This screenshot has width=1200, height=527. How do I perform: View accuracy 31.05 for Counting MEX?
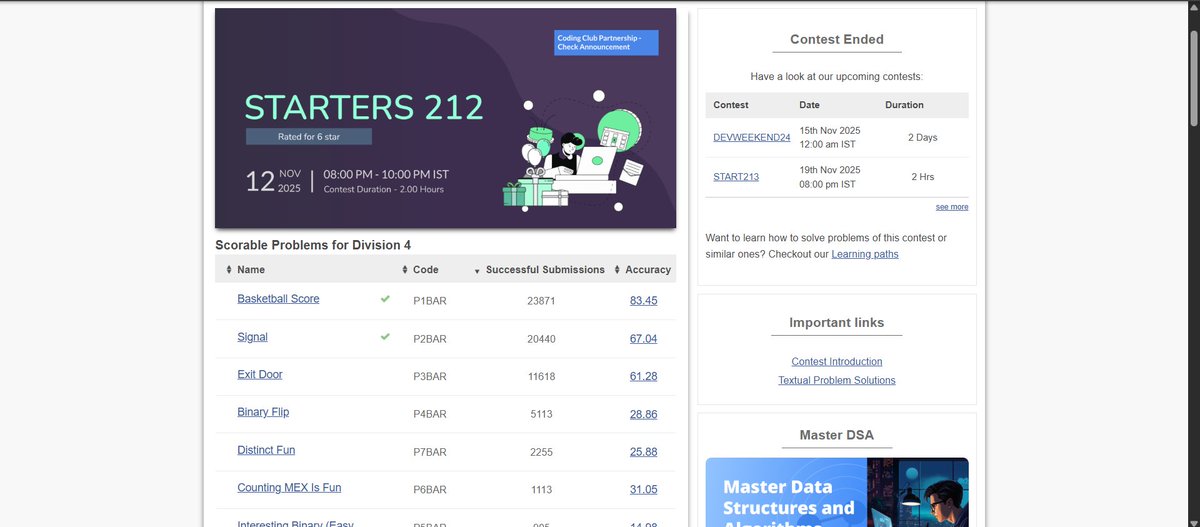[x=644, y=489]
